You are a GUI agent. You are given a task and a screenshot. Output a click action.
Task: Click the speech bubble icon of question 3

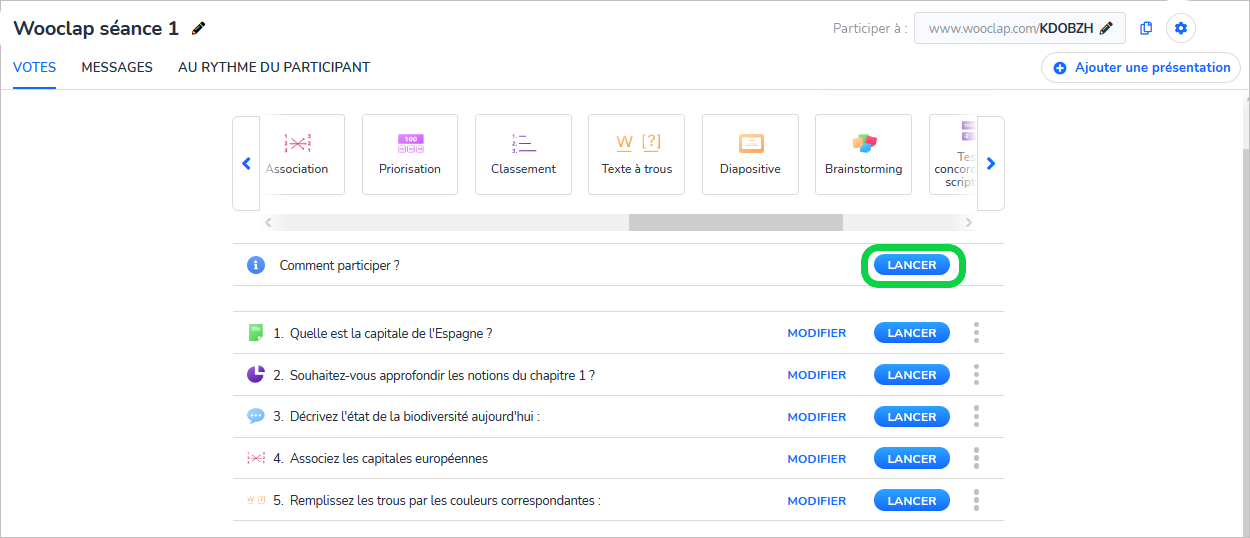(x=256, y=417)
